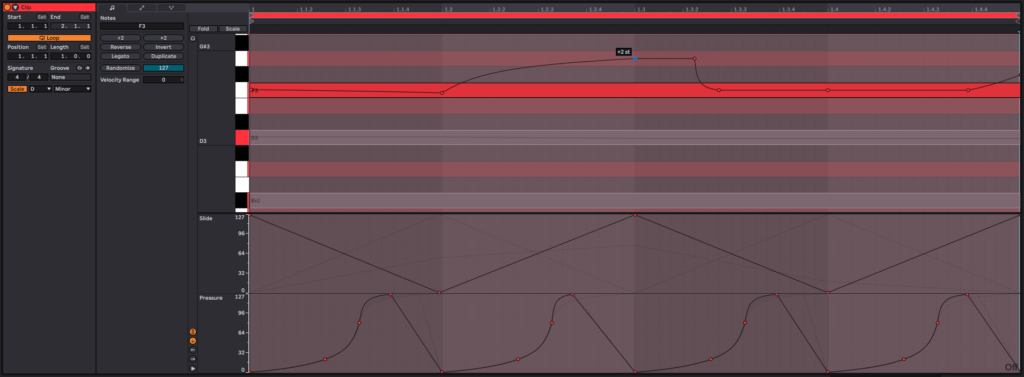Switch to the Envelopes tab icon
1024x377 pixels.
click(142, 8)
